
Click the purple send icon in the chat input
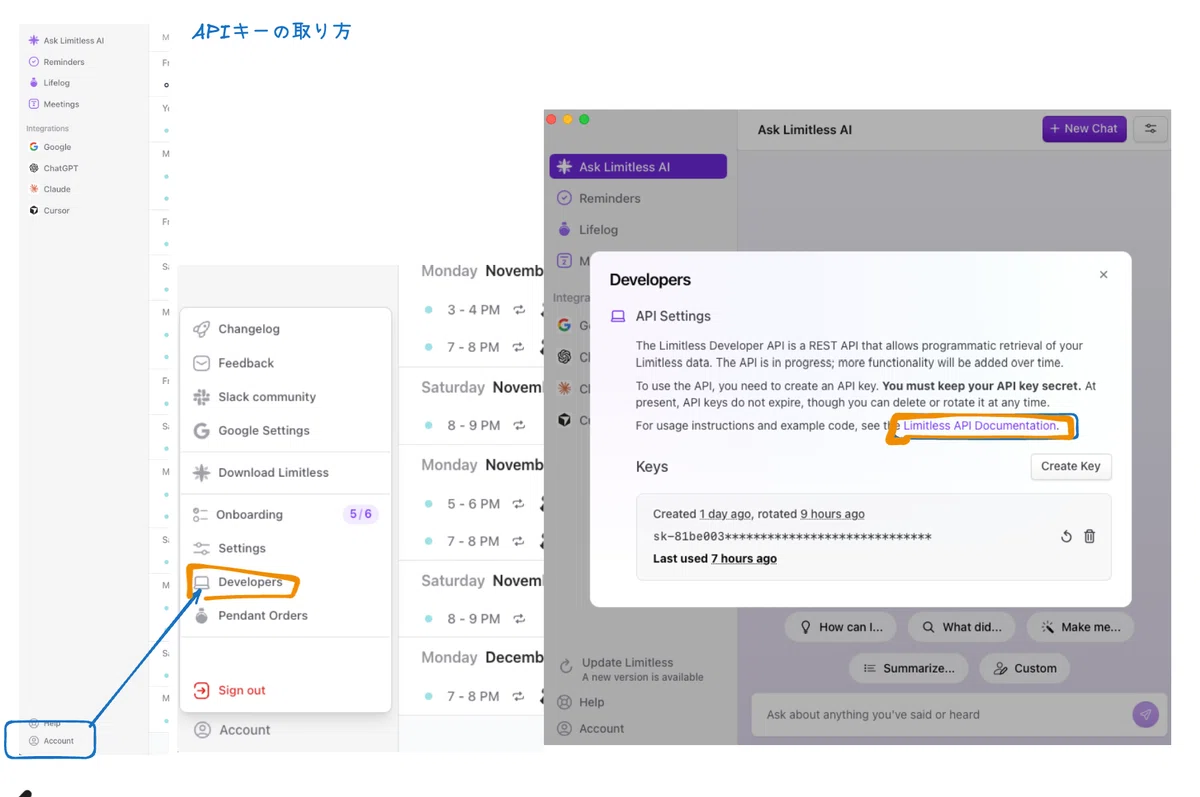coord(1146,714)
